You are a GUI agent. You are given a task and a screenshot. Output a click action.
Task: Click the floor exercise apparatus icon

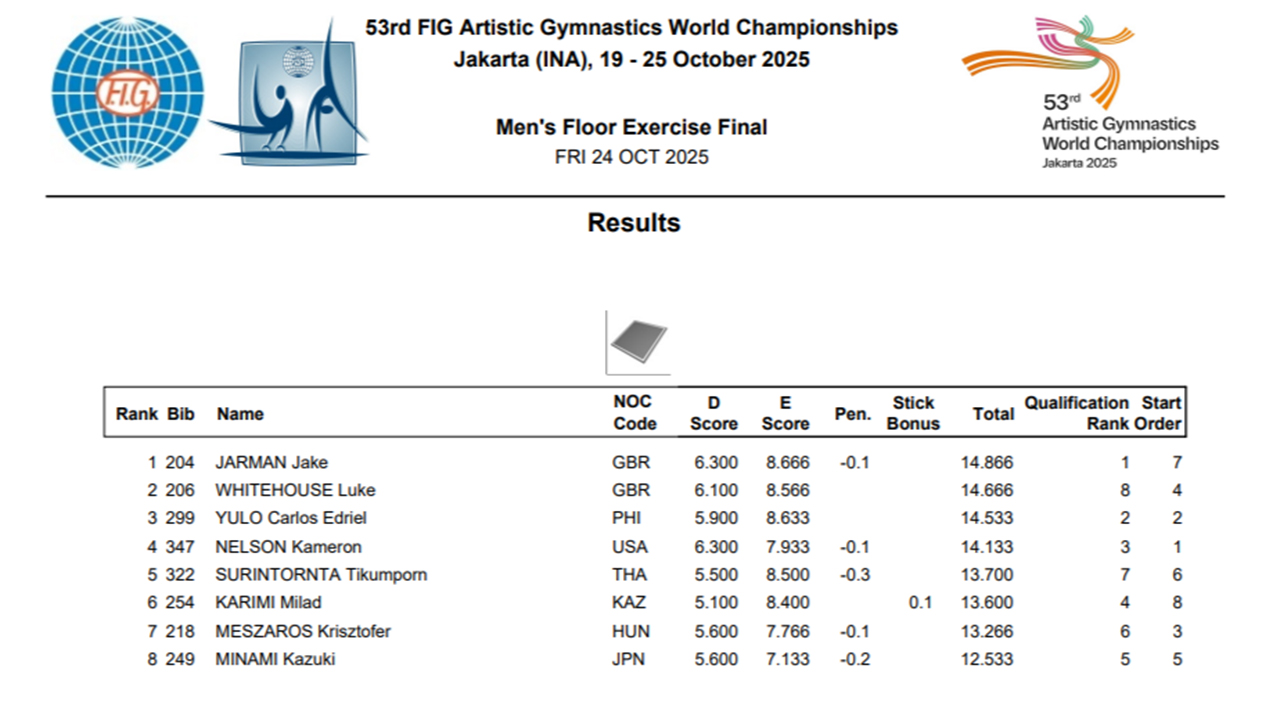(638, 341)
